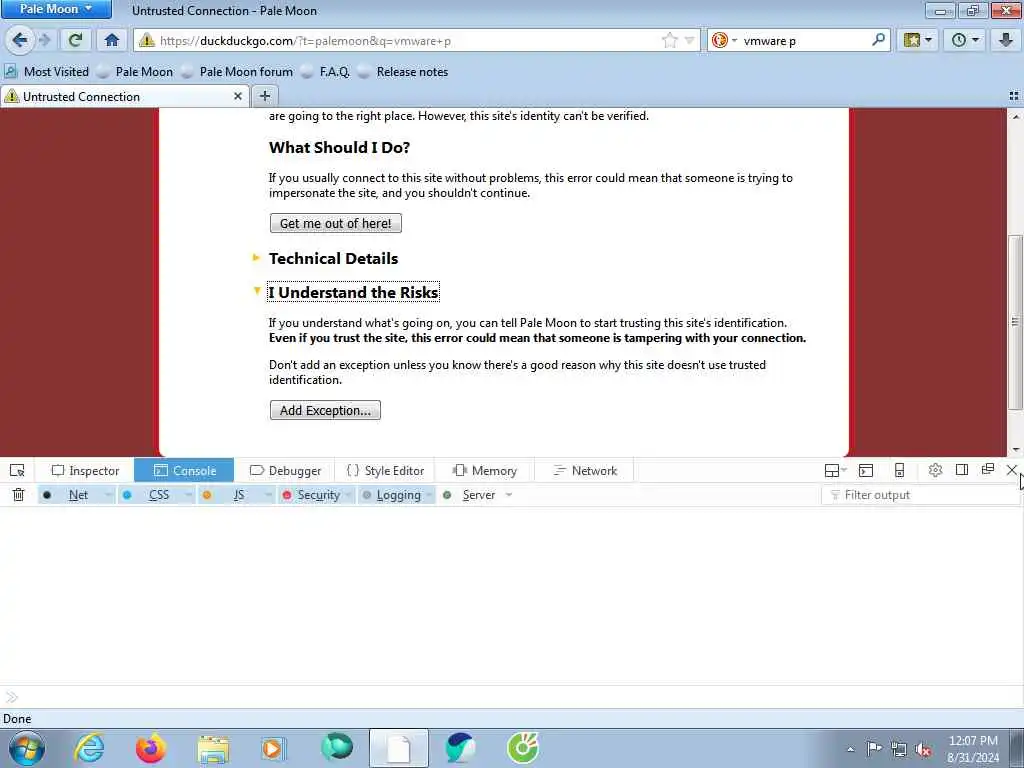Open the Windows Start menu
Viewport: 1024px width, 768px height.
(x=26, y=748)
